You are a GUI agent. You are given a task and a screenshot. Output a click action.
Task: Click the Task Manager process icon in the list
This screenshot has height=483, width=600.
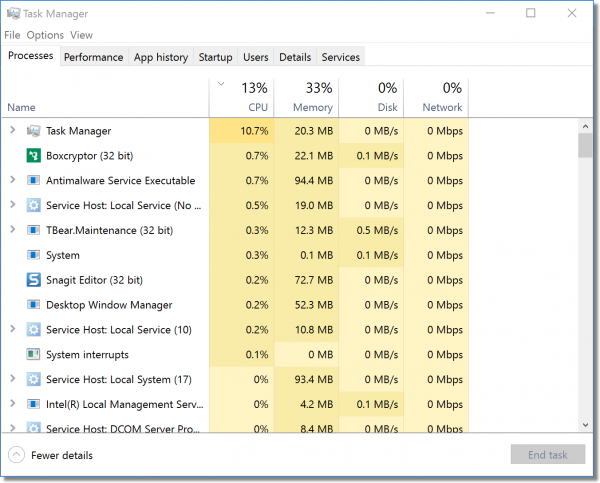tap(33, 131)
